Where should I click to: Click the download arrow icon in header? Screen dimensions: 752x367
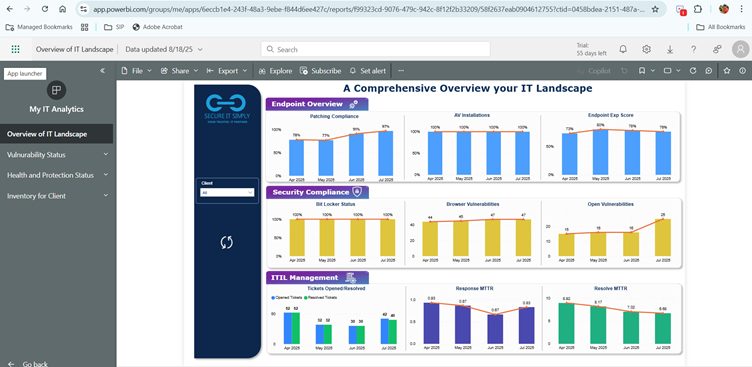670,49
